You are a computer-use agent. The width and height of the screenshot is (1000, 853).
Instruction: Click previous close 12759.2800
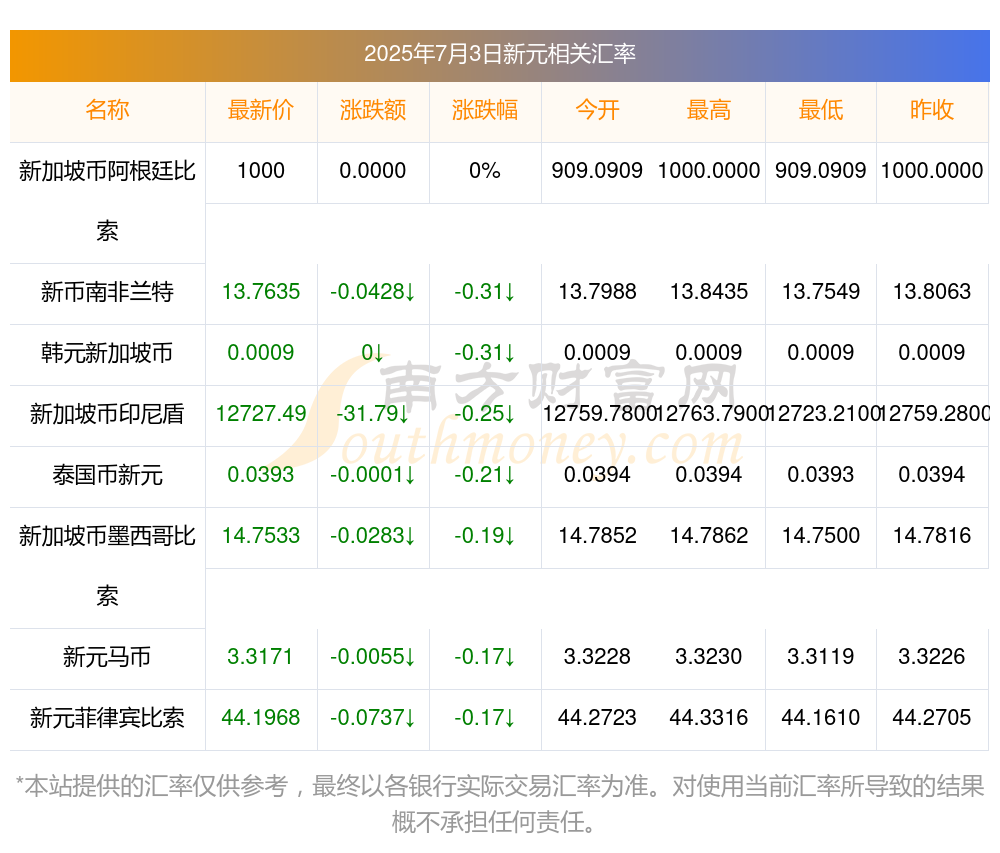click(x=935, y=413)
